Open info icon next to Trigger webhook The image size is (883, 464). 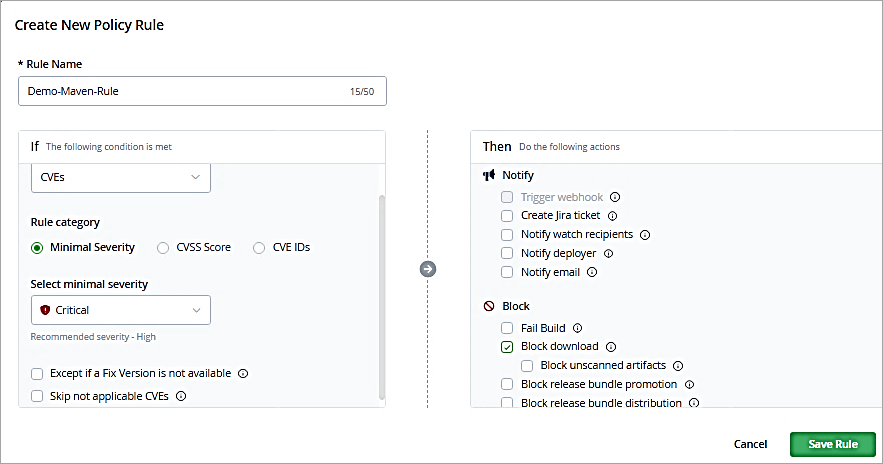(615, 197)
